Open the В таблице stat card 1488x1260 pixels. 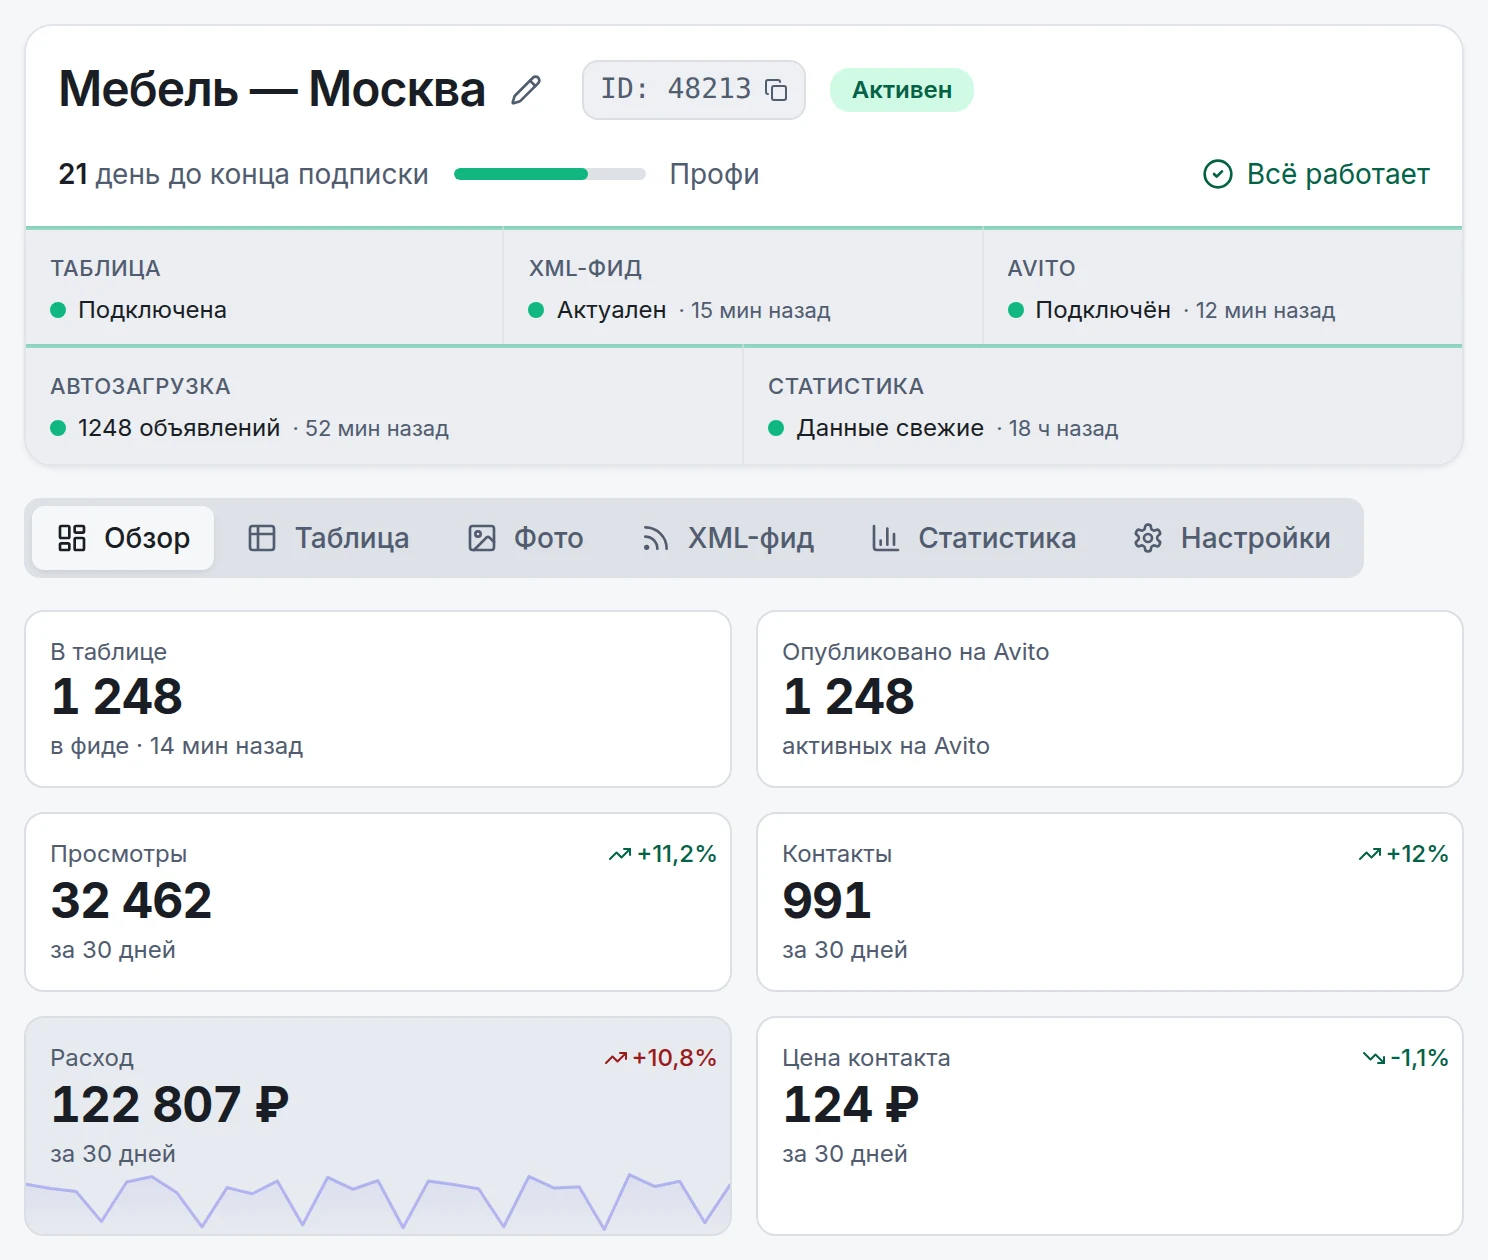point(378,699)
